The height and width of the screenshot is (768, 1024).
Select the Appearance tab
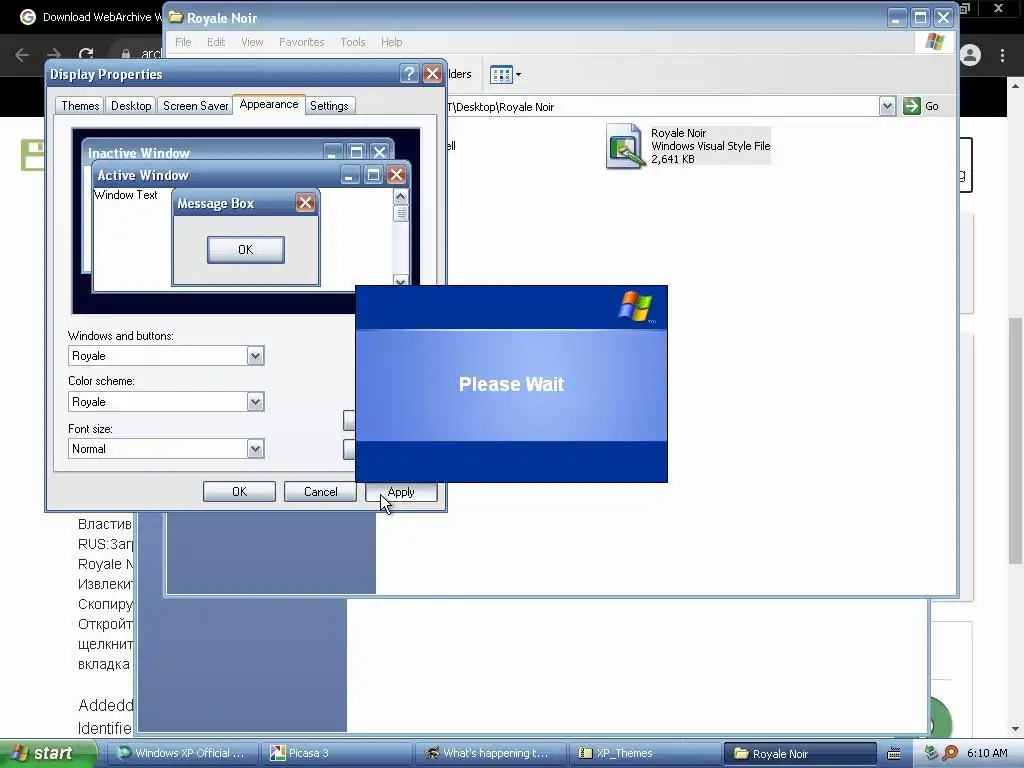click(x=268, y=104)
